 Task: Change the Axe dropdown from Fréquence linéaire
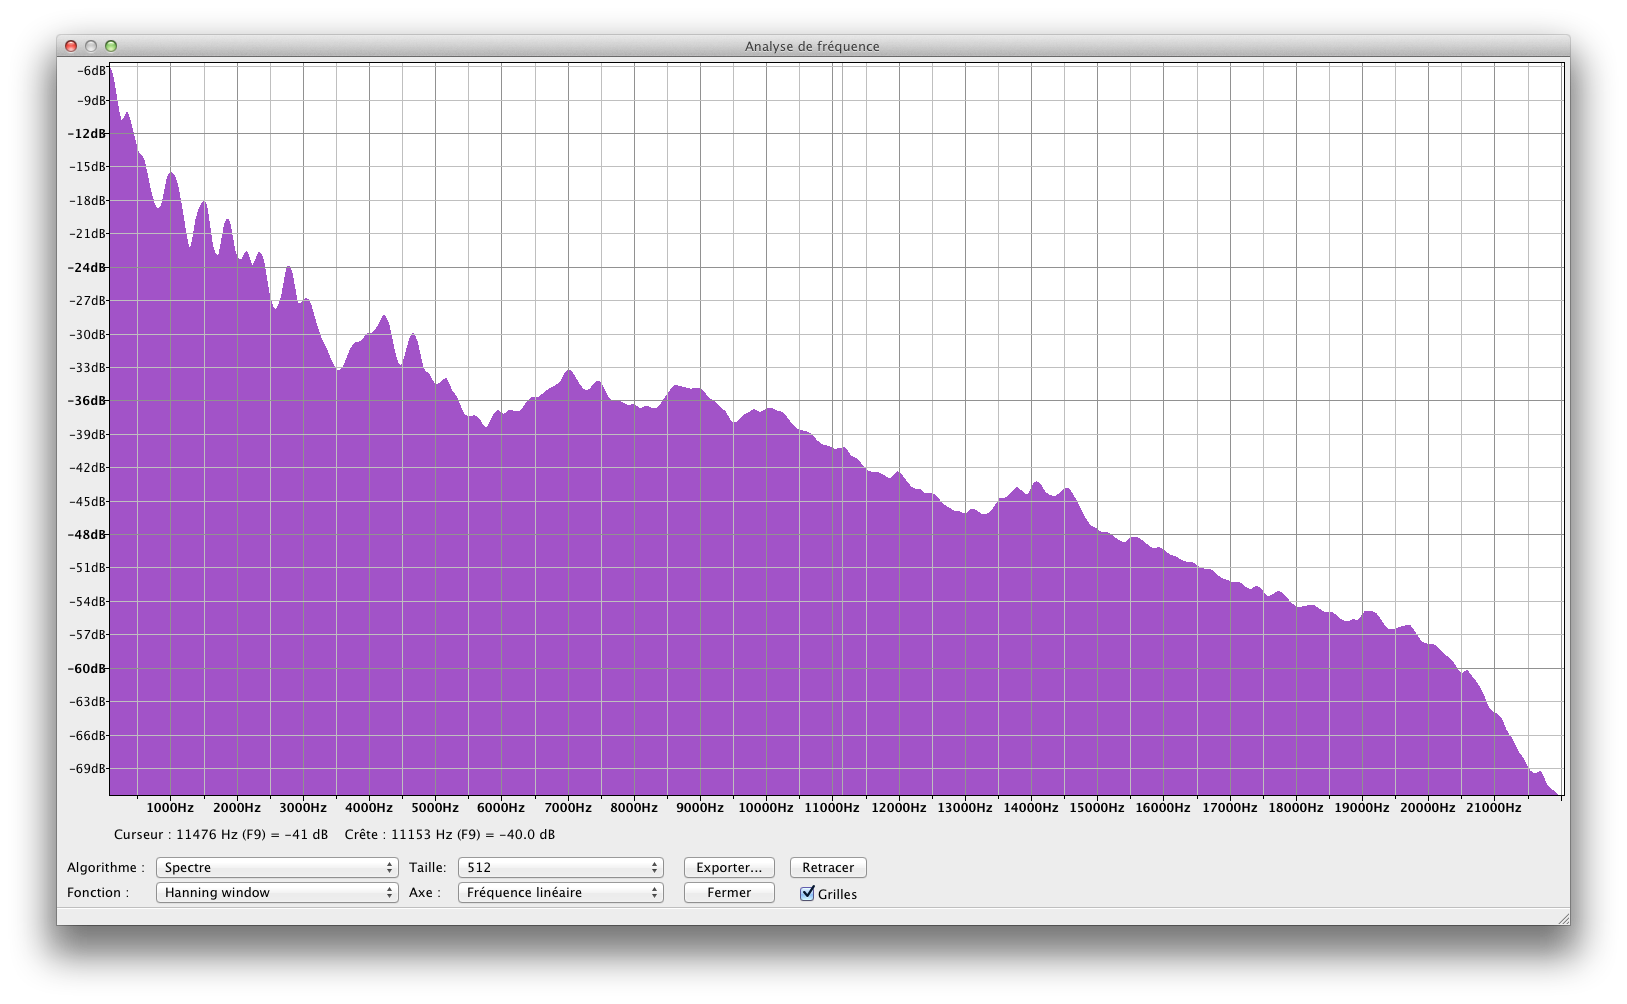coord(560,892)
